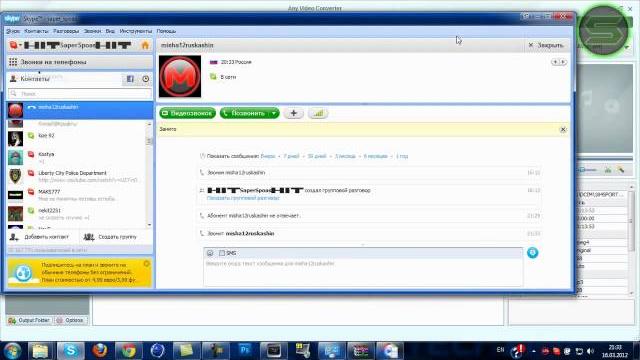This screenshot has height=360, width=640.
Task: Select the contact MAKS777
Action: (76, 195)
